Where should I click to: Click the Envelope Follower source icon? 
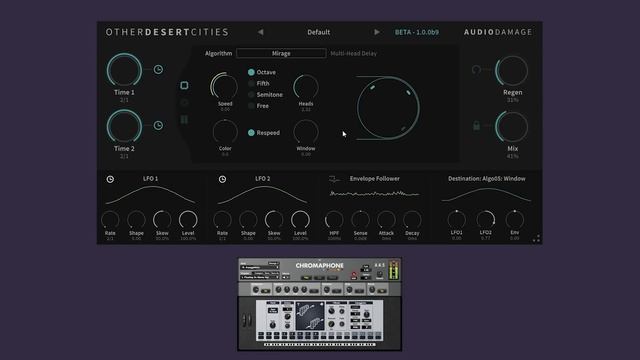coord(334,179)
